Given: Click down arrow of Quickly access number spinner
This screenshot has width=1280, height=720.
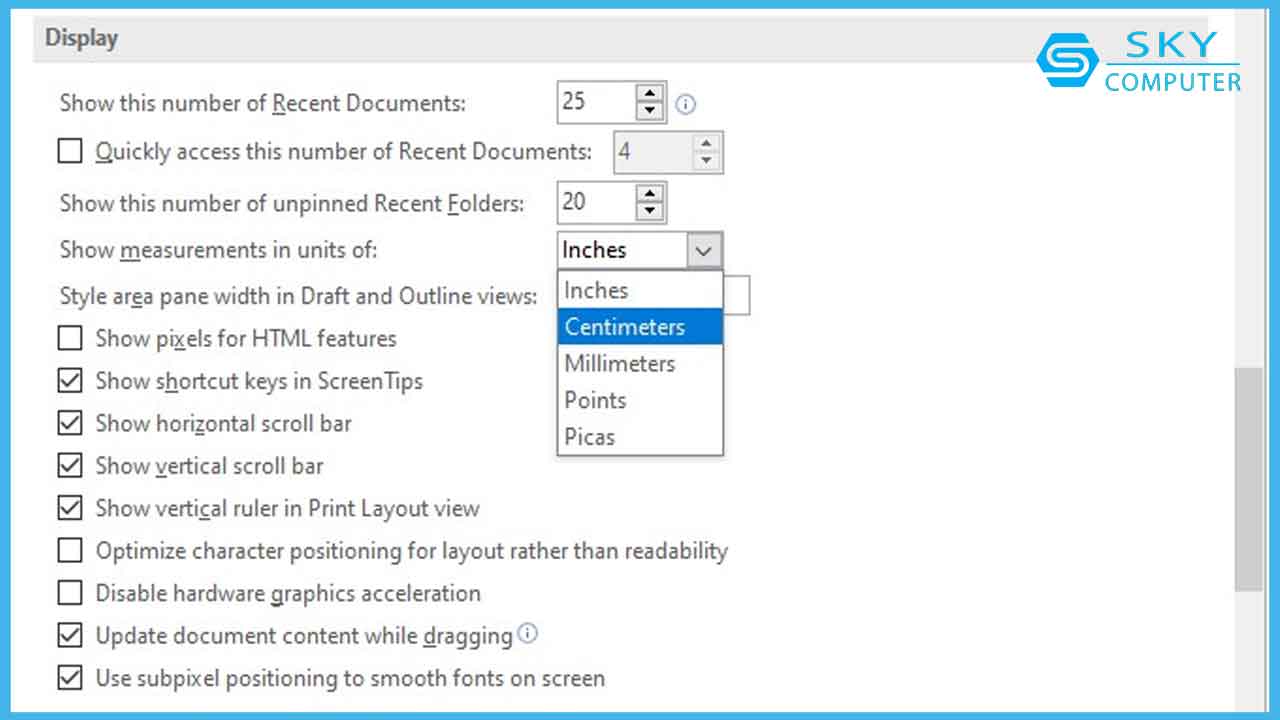Looking at the screenshot, I should coord(706,161).
